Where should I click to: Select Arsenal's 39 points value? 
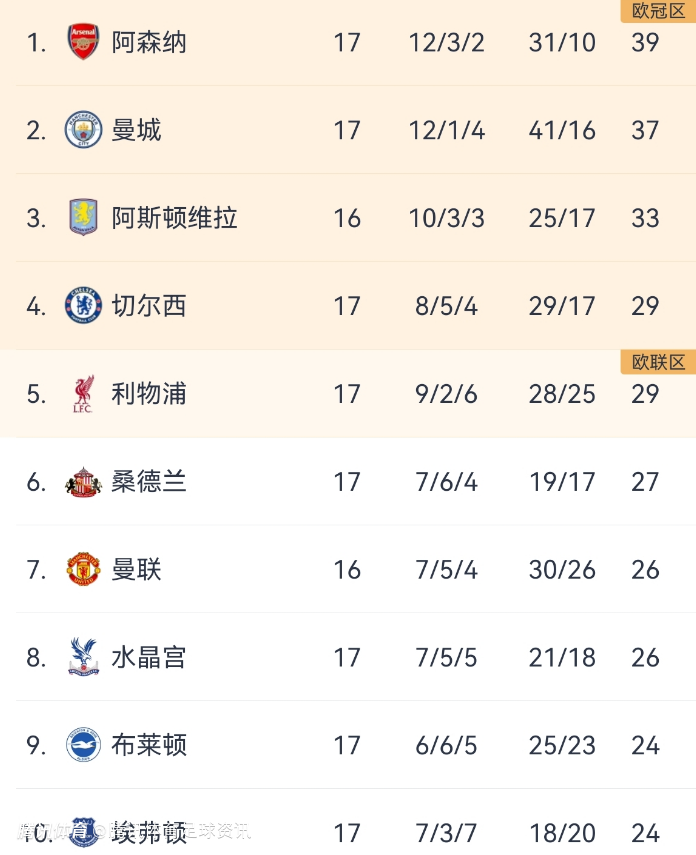click(645, 43)
